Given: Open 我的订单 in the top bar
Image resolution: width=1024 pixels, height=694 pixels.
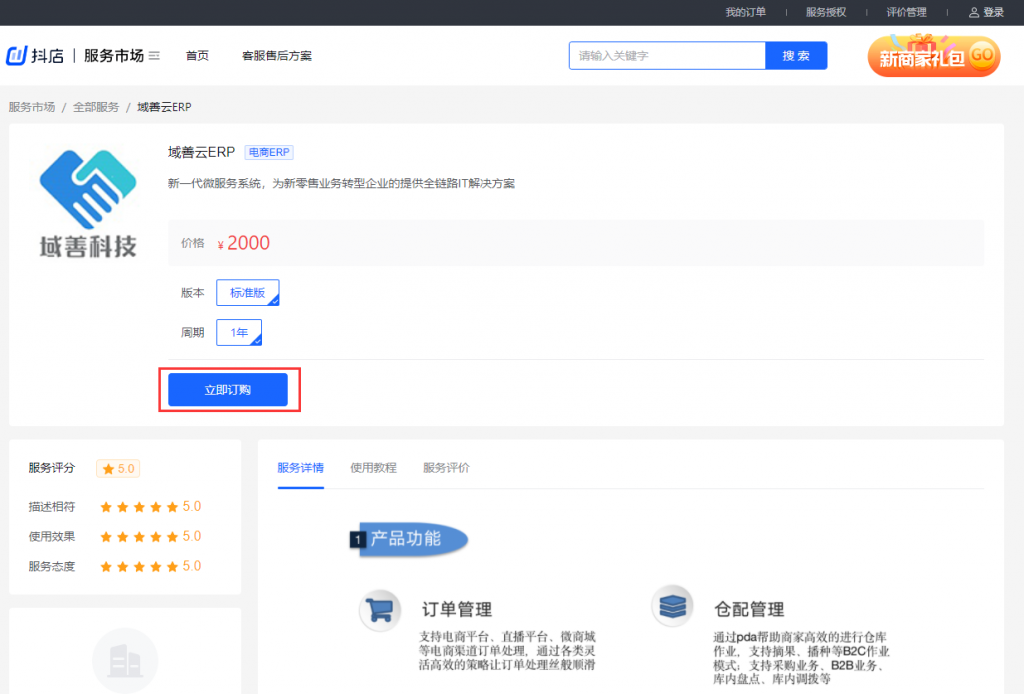Looking at the screenshot, I should (744, 12).
